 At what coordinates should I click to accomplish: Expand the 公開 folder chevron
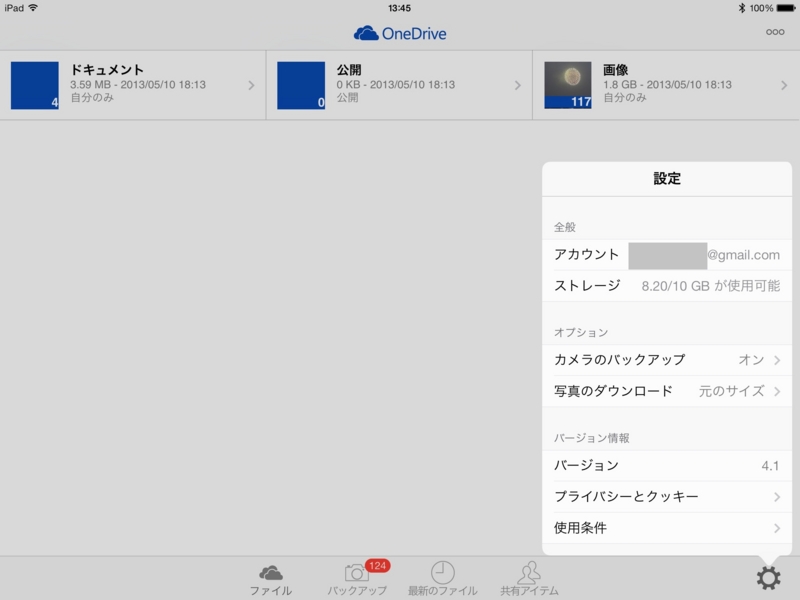[x=516, y=84]
